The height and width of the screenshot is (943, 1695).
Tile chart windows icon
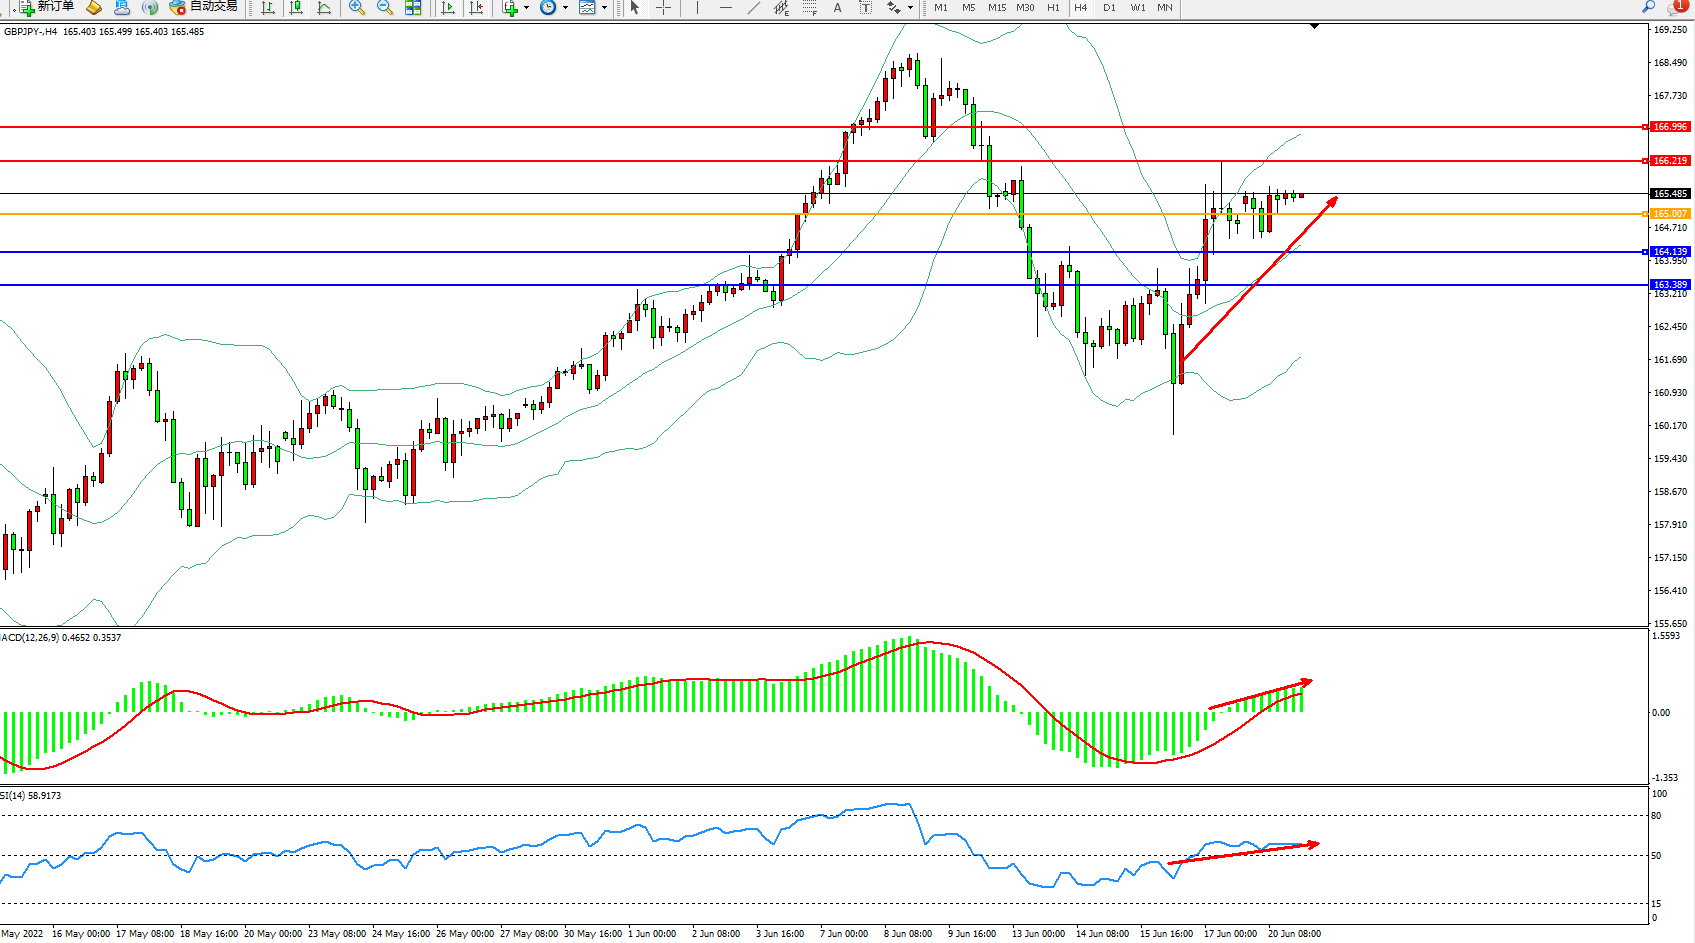point(413,8)
